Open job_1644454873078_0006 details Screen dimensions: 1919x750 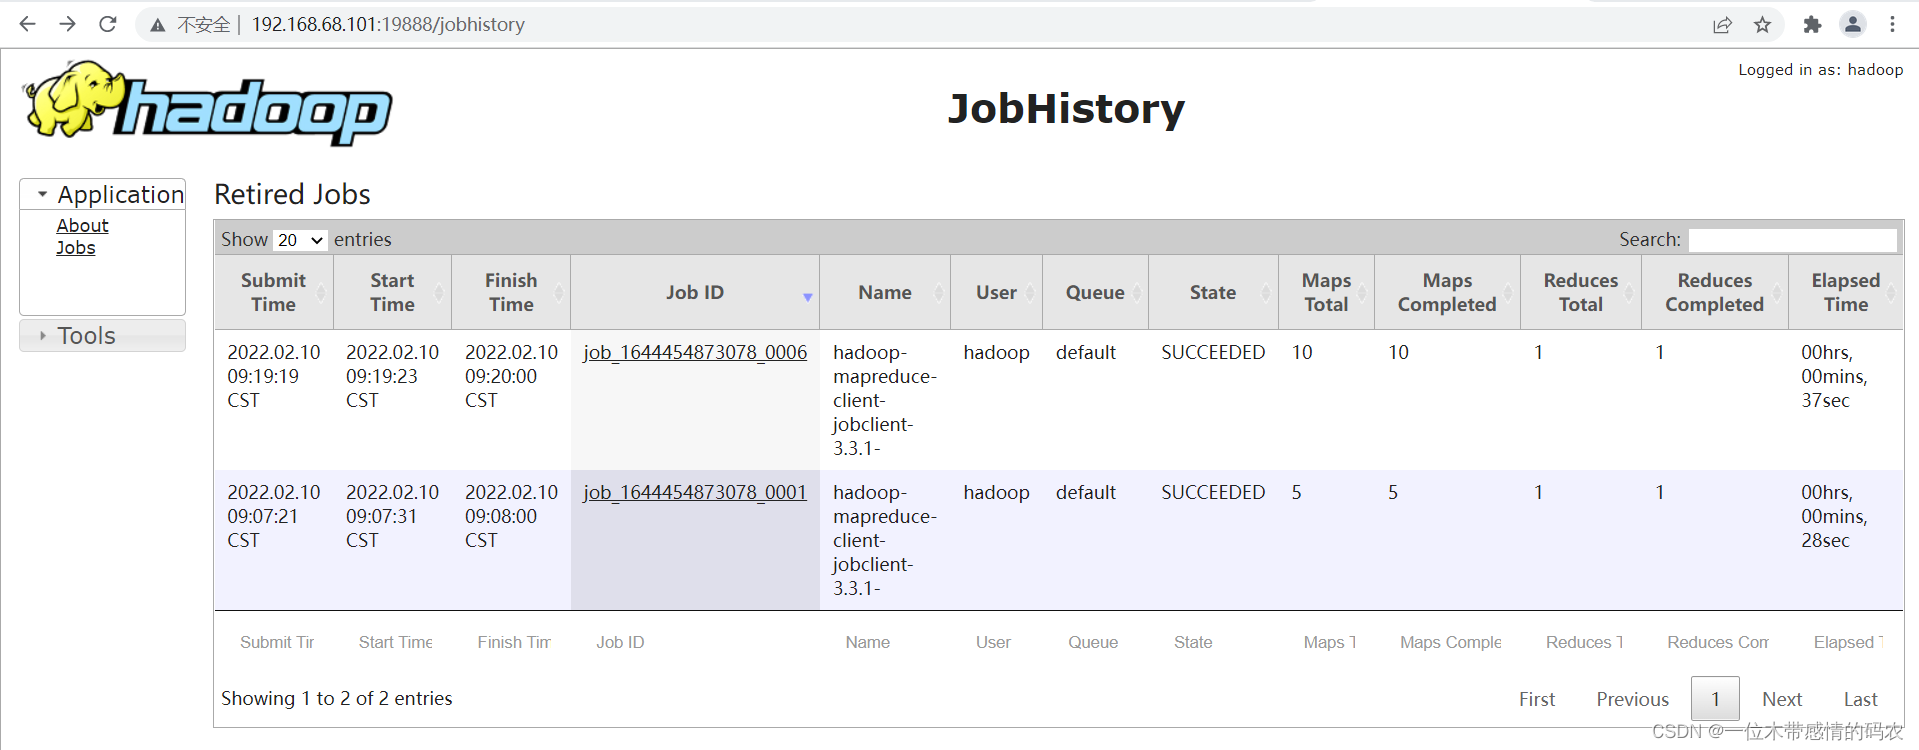695,352
